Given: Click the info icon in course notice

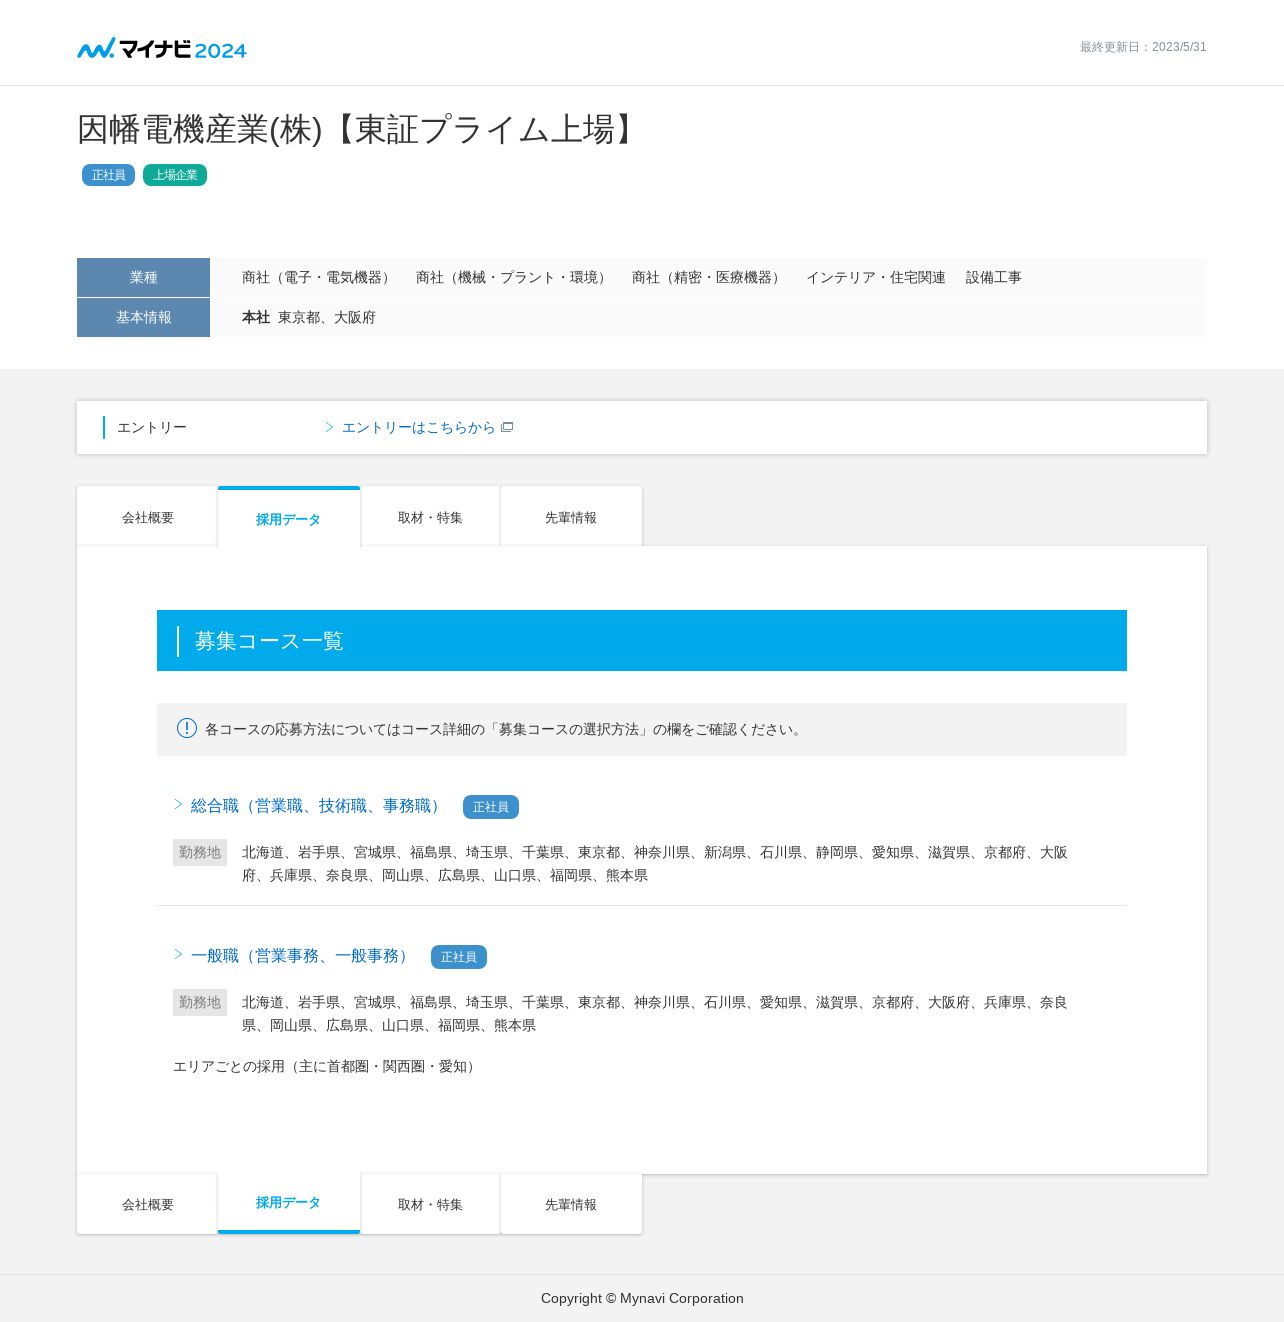Looking at the screenshot, I should 187,728.
